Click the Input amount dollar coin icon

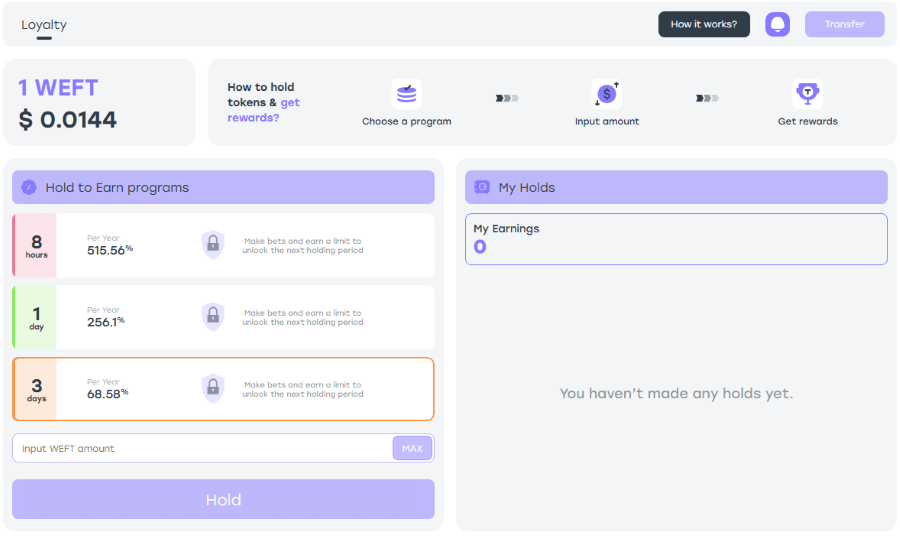[x=606, y=94]
